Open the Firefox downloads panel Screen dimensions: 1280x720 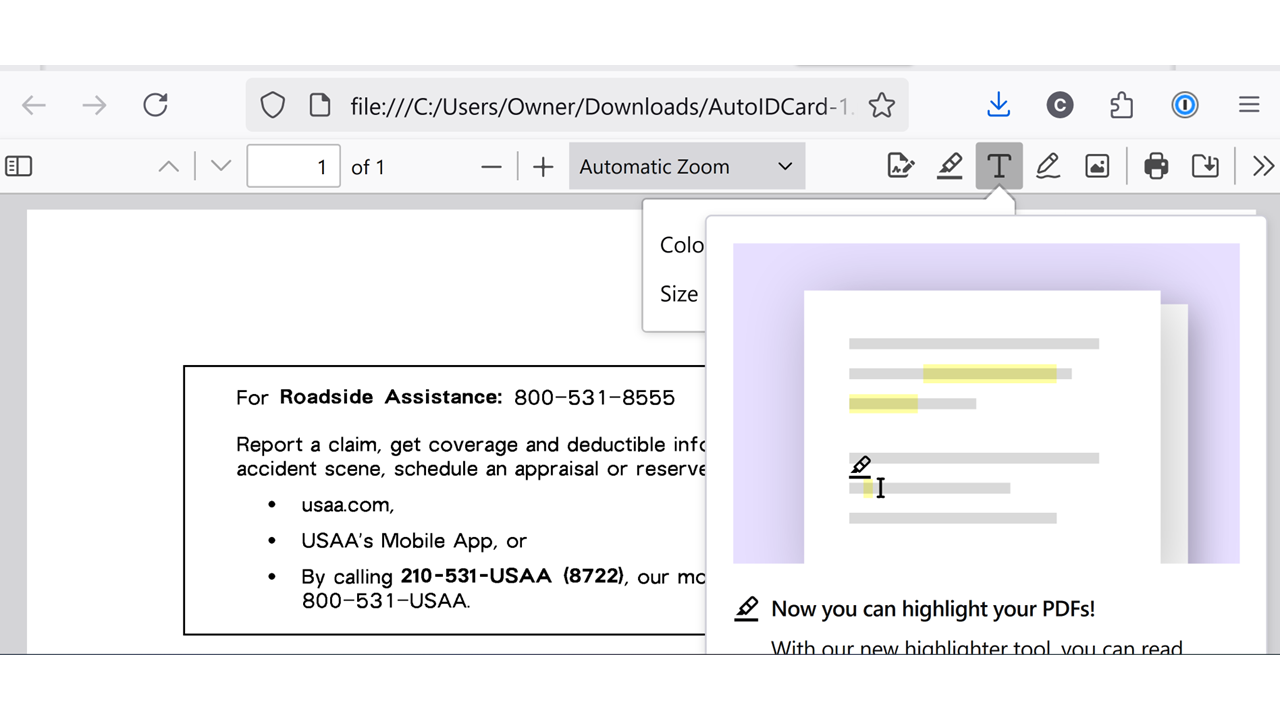pos(998,105)
